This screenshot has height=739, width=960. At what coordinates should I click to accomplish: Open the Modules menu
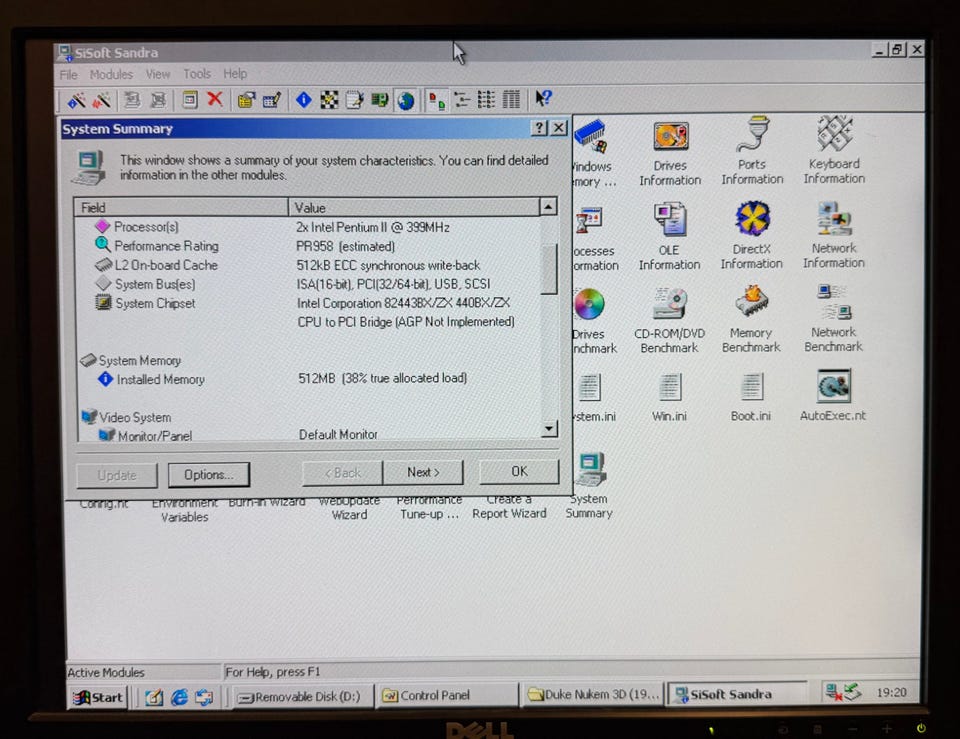(111, 74)
